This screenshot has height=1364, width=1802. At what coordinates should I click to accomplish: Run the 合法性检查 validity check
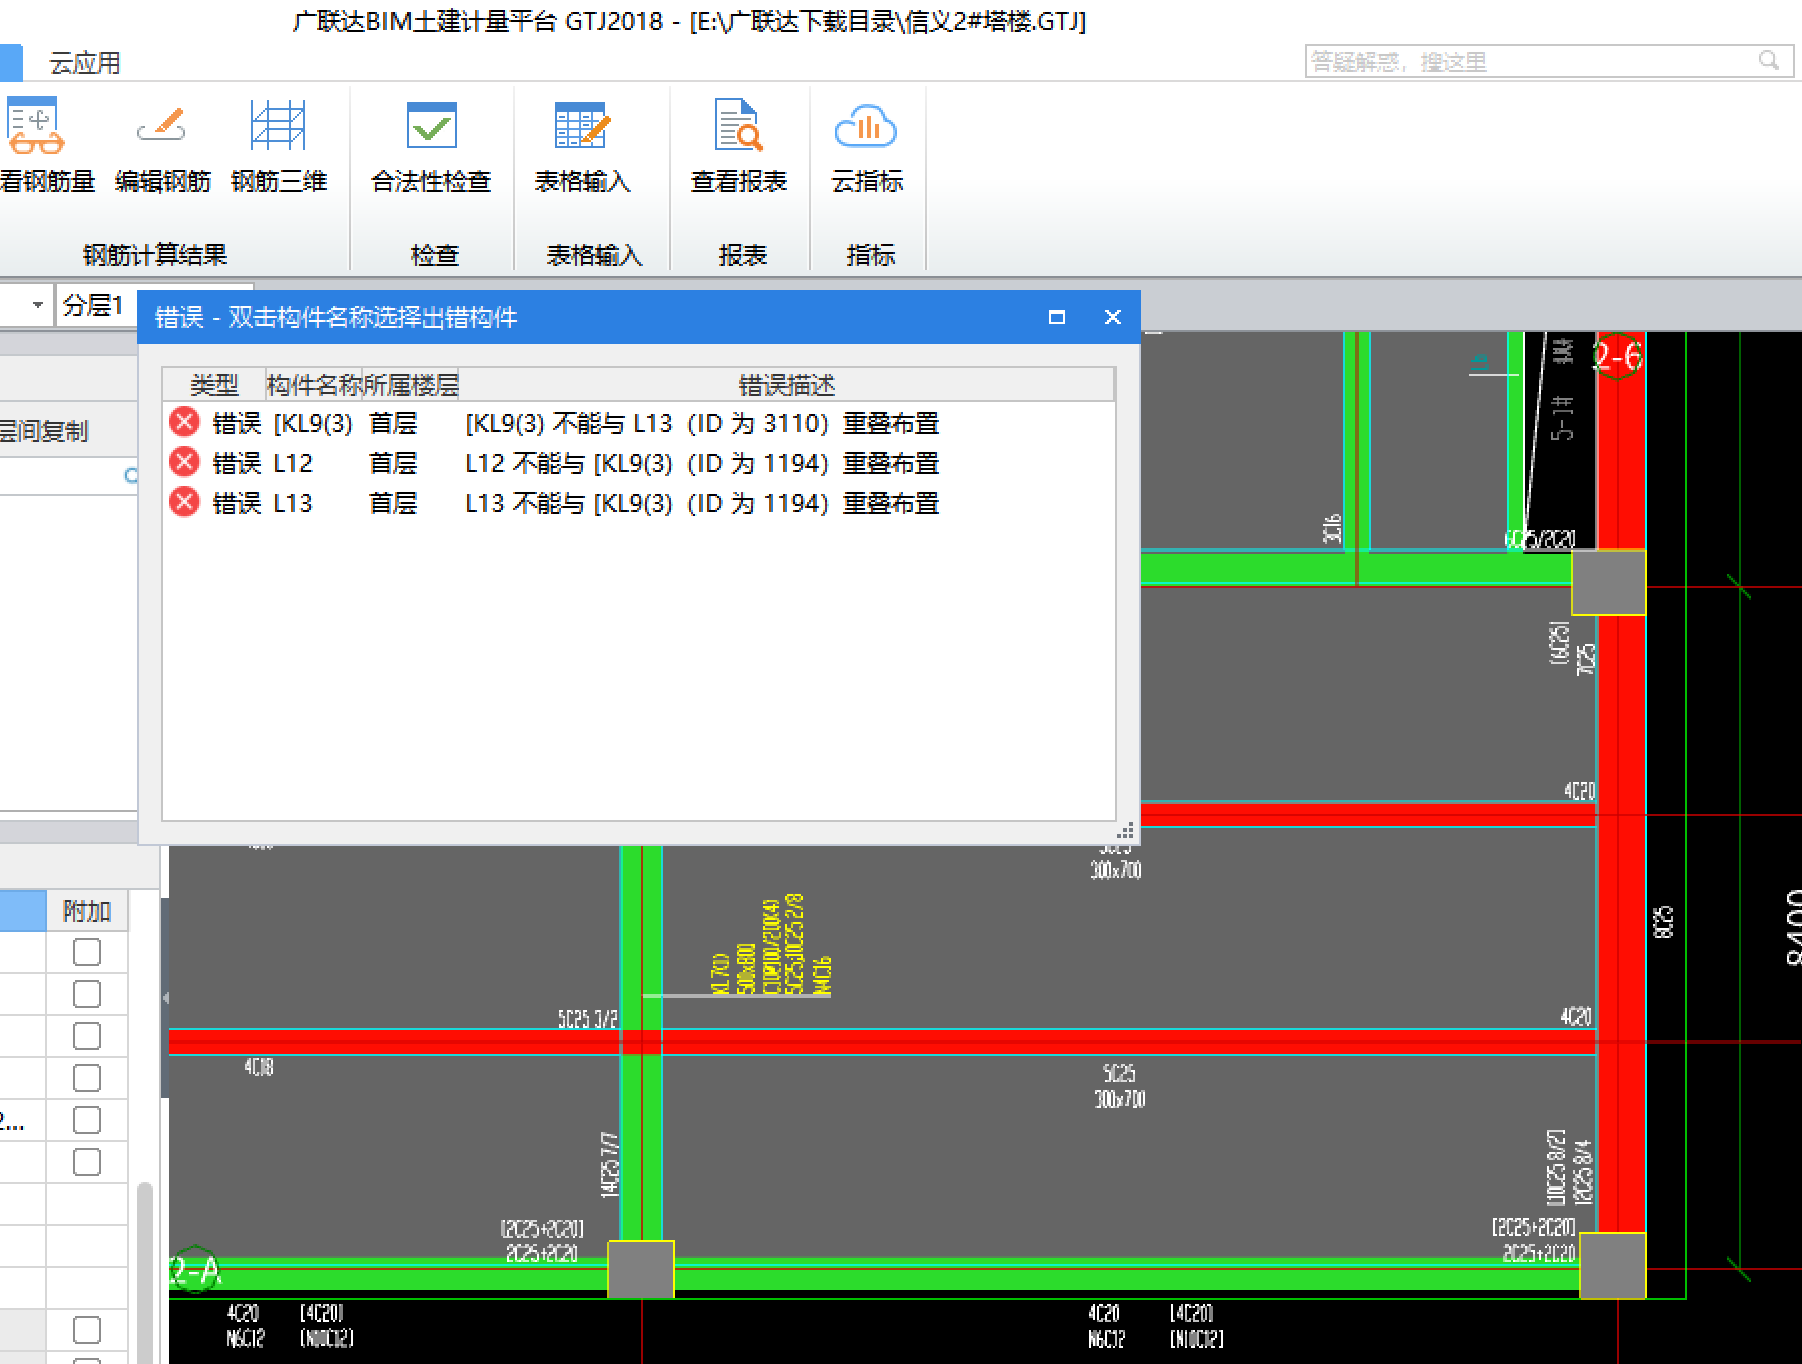click(431, 146)
